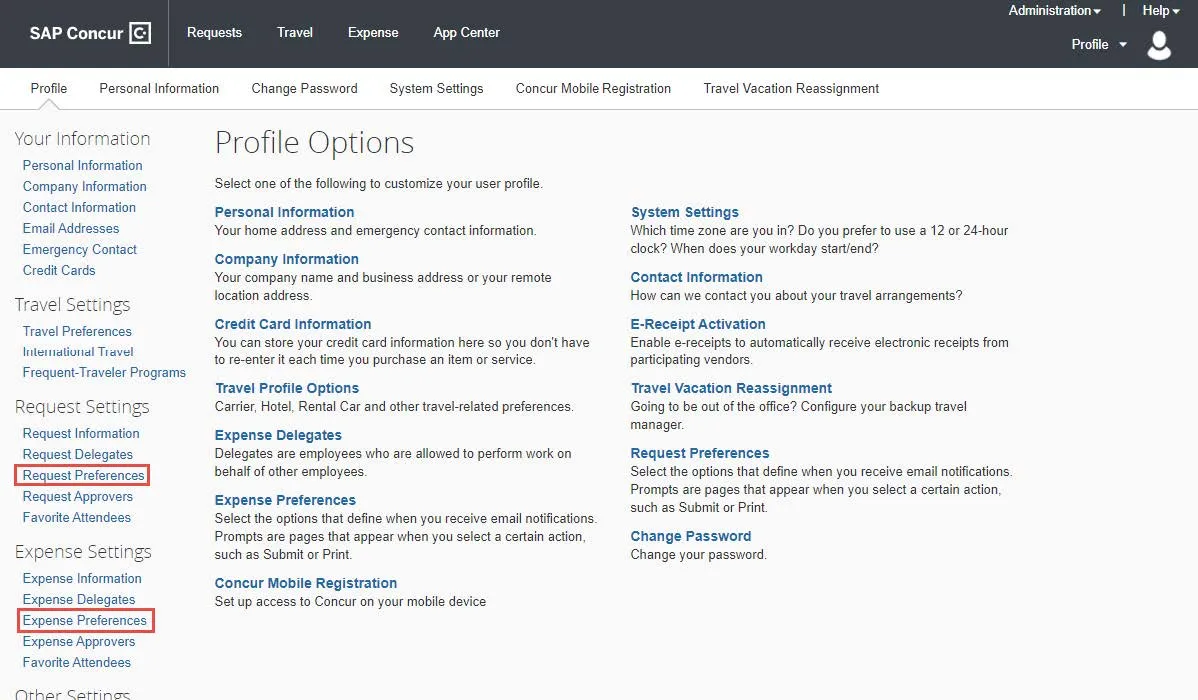The image size is (1198, 700).
Task: Open Email Addresses in sidebar
Action: [x=70, y=228]
